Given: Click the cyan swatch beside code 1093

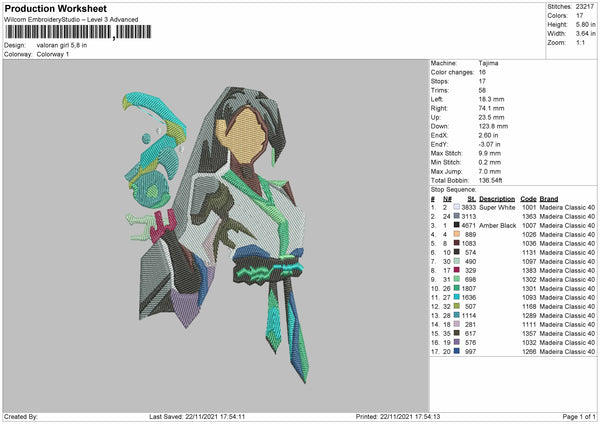Looking at the screenshot, I should 457,297.
